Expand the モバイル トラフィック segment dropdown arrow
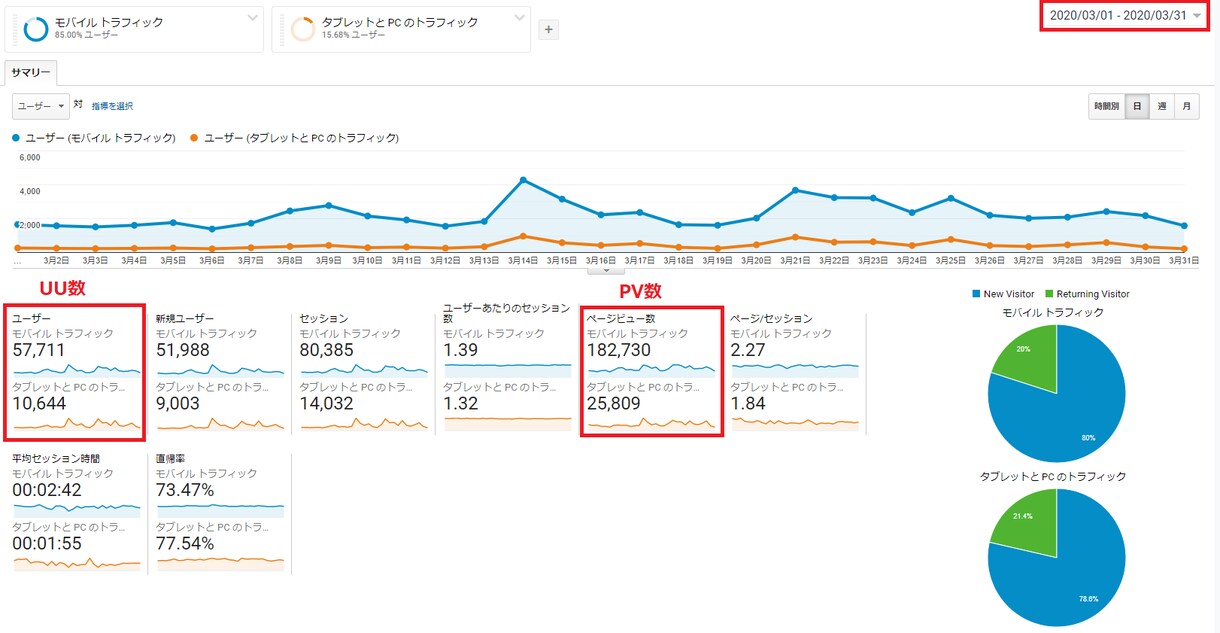Viewport: 1220px width, 633px height. click(252, 18)
